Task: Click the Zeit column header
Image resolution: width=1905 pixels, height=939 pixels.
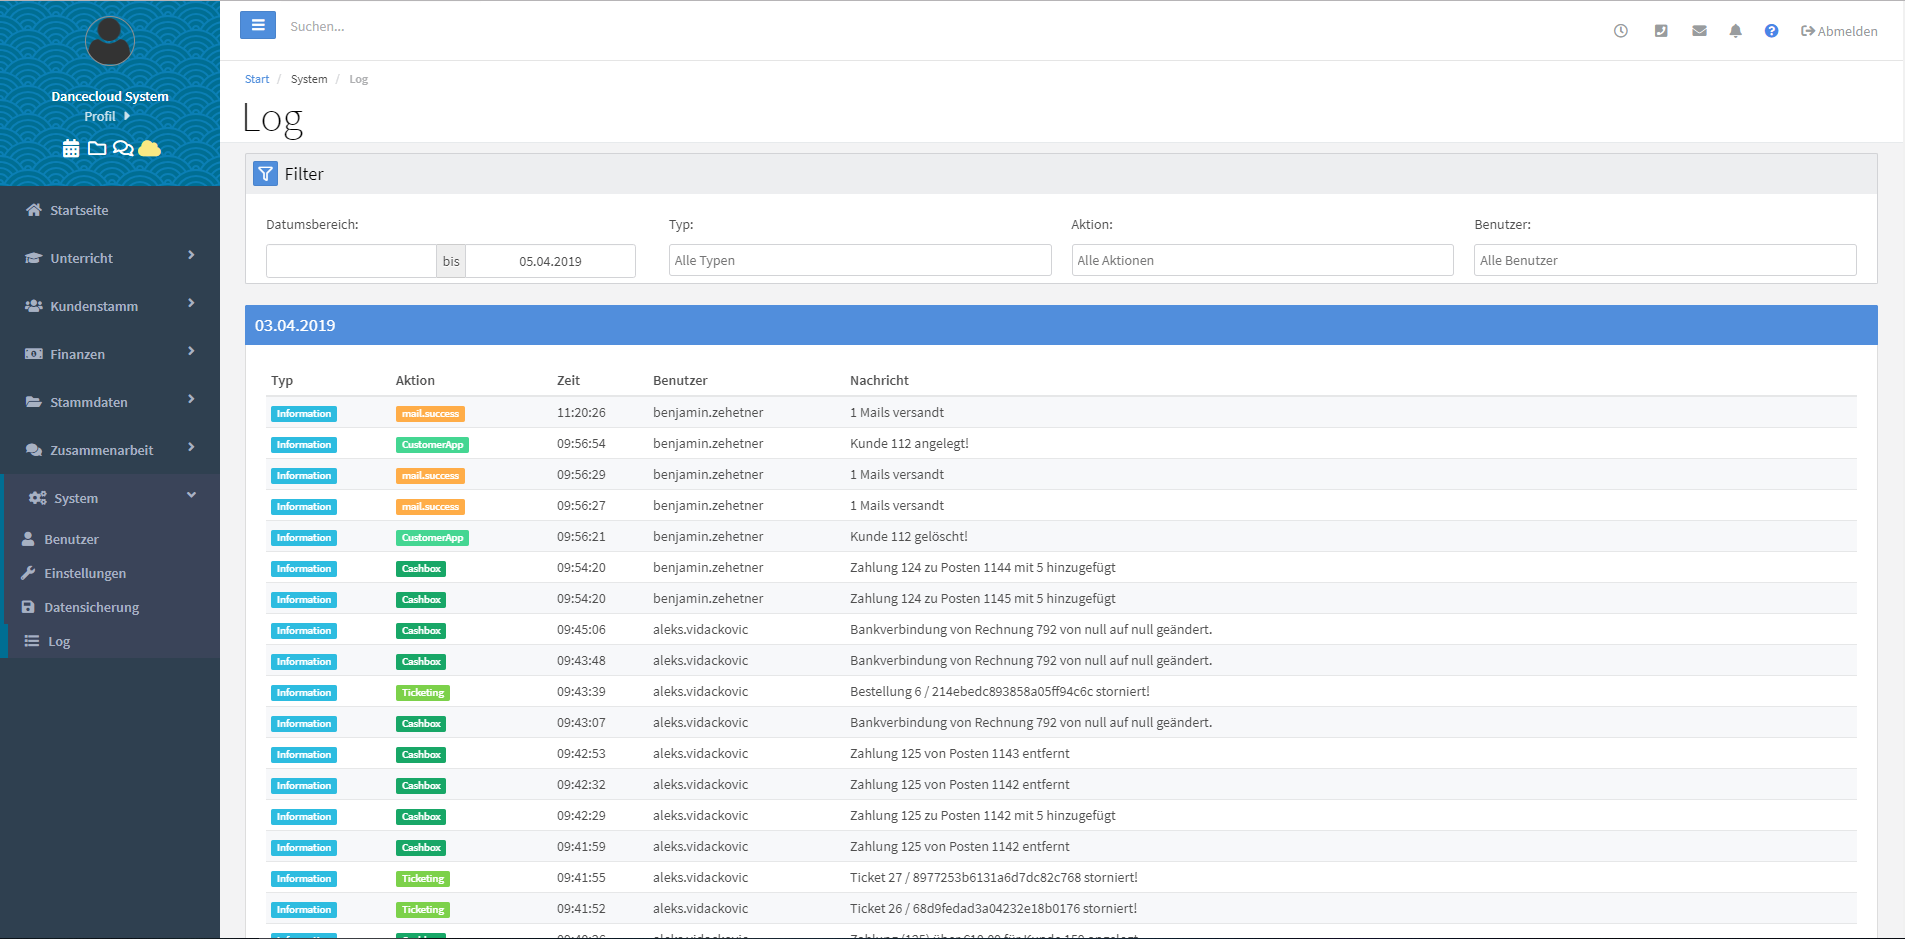Action: pos(568,380)
